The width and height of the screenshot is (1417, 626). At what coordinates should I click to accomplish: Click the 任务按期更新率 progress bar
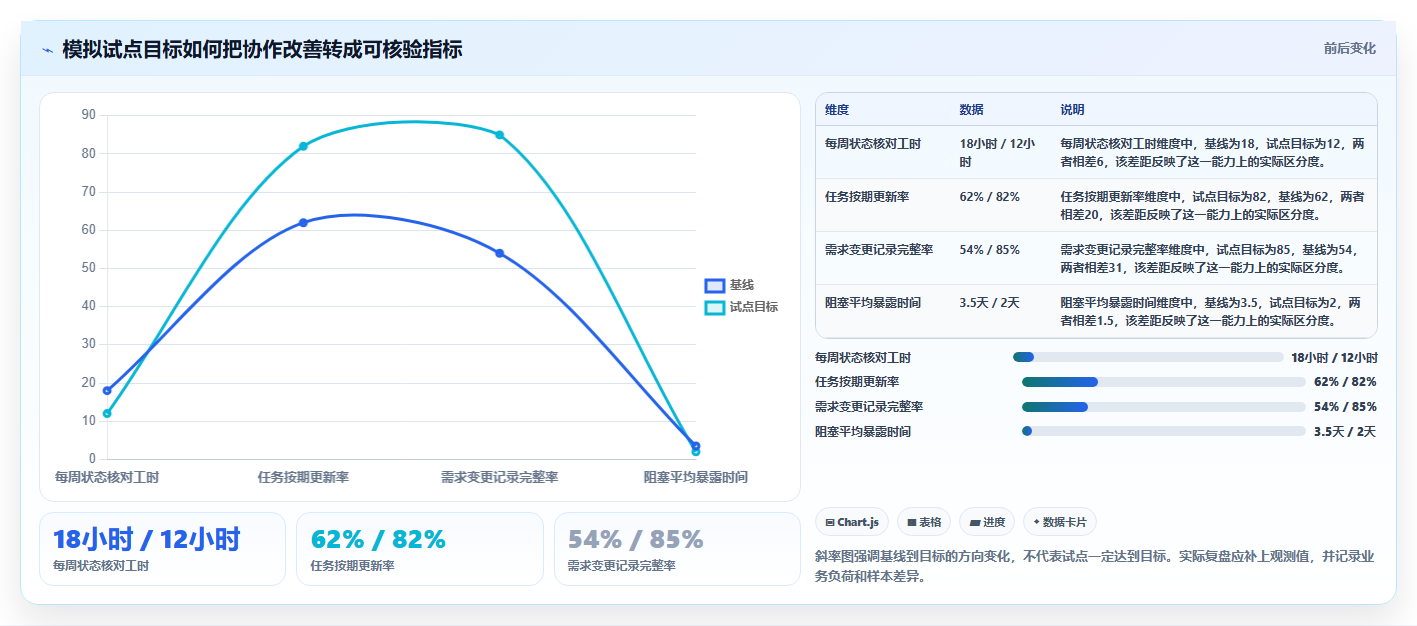1163,382
